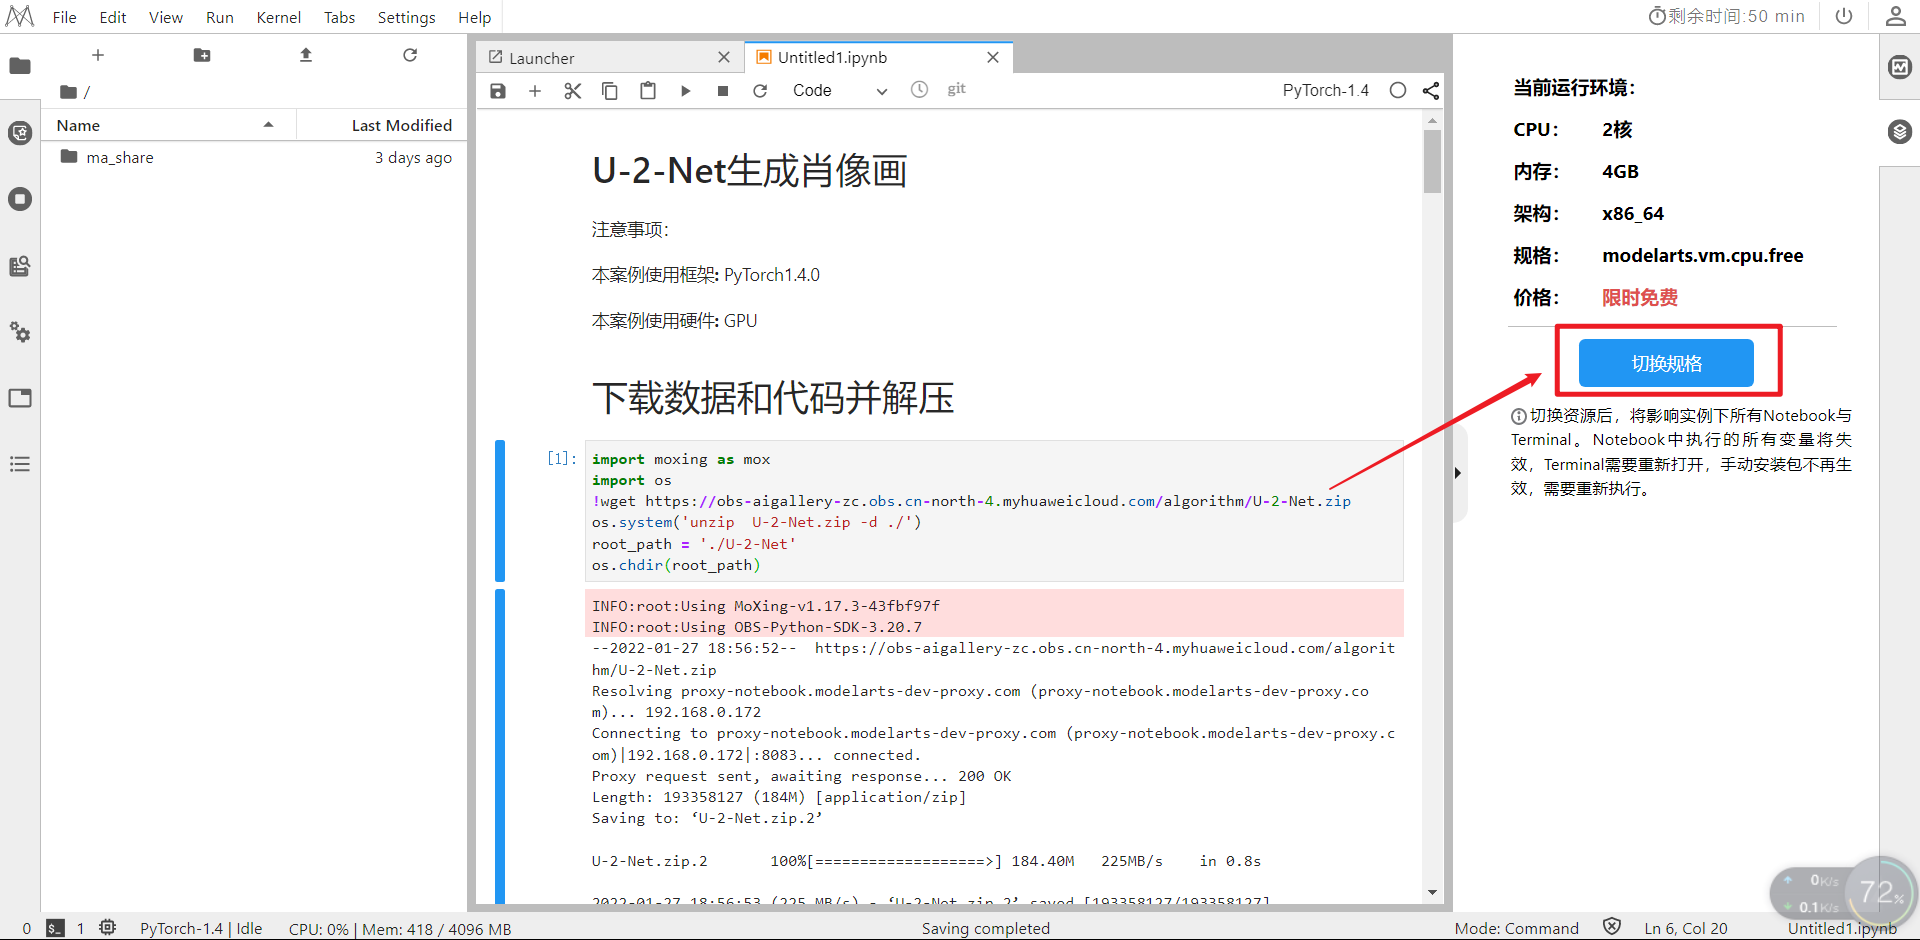This screenshot has width=1920, height=940.
Task: Interrupt the kernel with stop icon
Action: [x=723, y=91]
